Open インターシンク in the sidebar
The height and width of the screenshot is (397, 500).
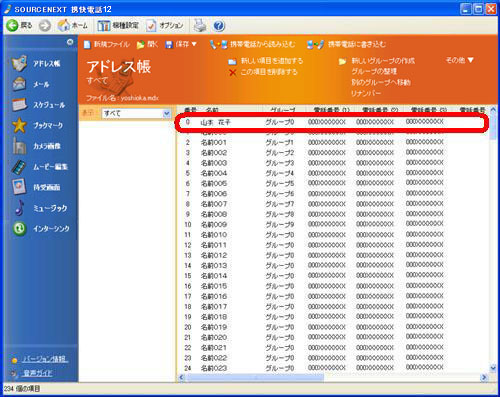click(x=41, y=229)
